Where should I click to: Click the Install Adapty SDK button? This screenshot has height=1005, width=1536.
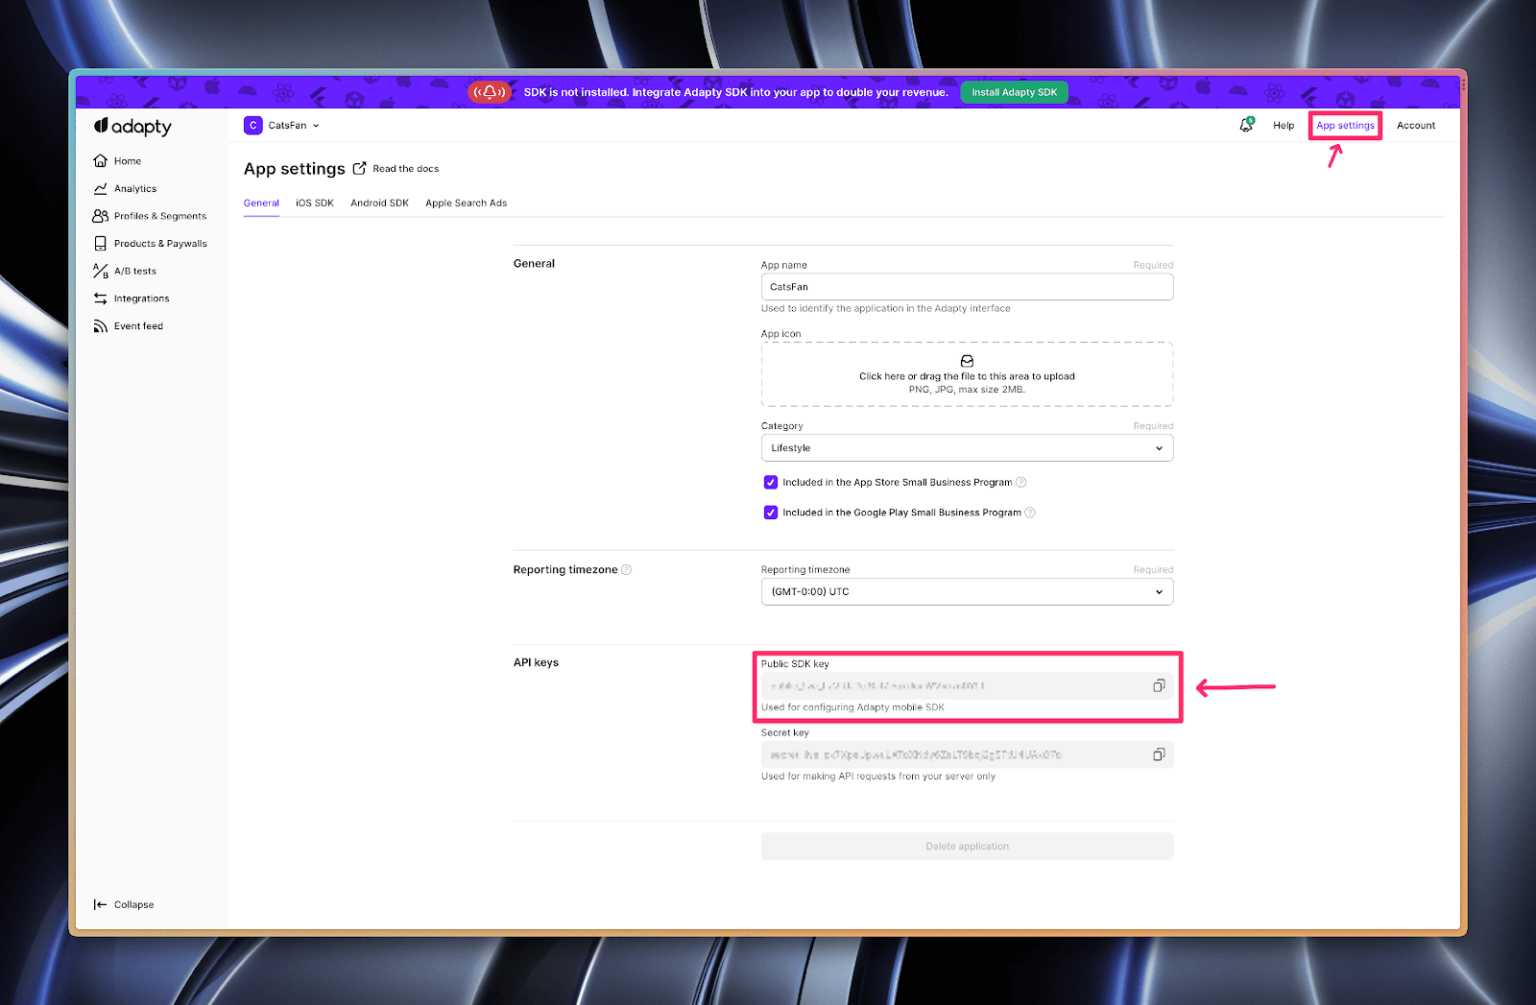[x=1014, y=92]
